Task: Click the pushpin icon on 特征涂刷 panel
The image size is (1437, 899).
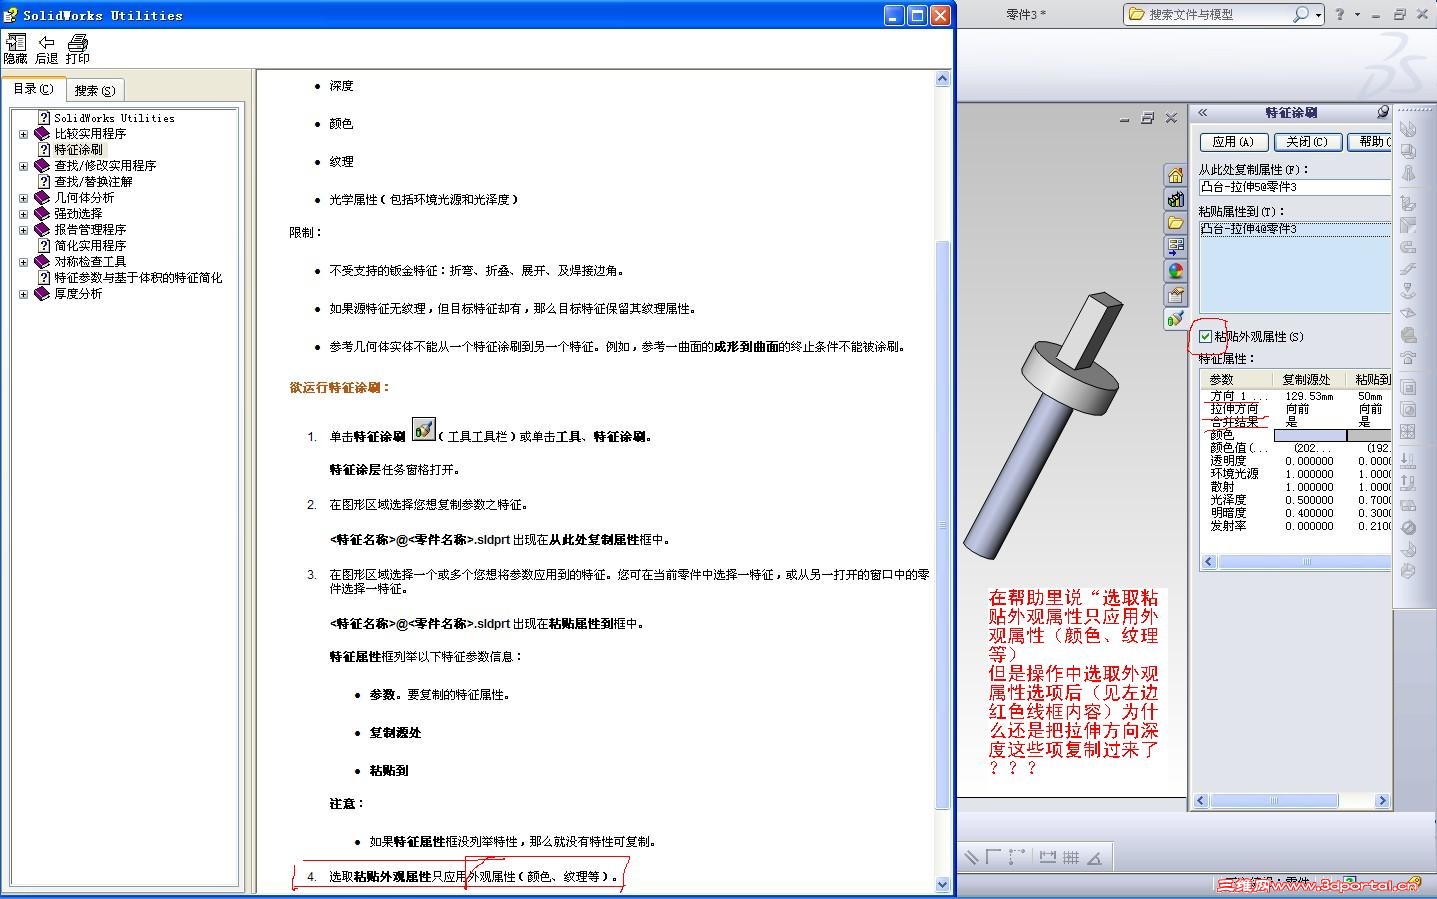Action: pyautogui.click(x=1383, y=112)
